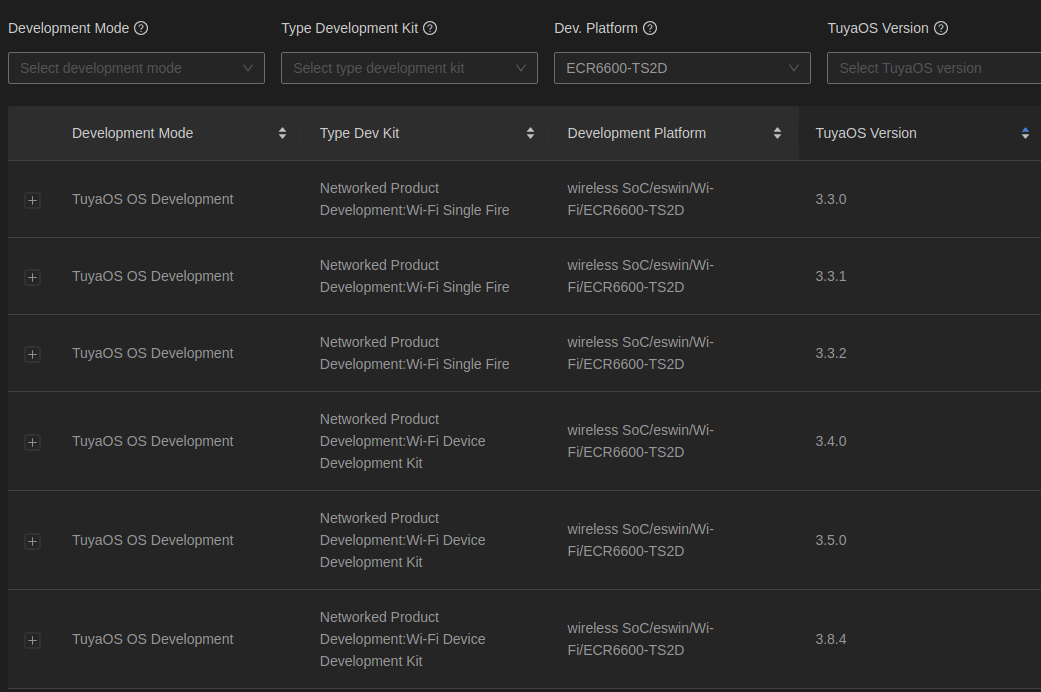
Task: Click the TuyaOS Version column header text
Action: [x=866, y=133]
